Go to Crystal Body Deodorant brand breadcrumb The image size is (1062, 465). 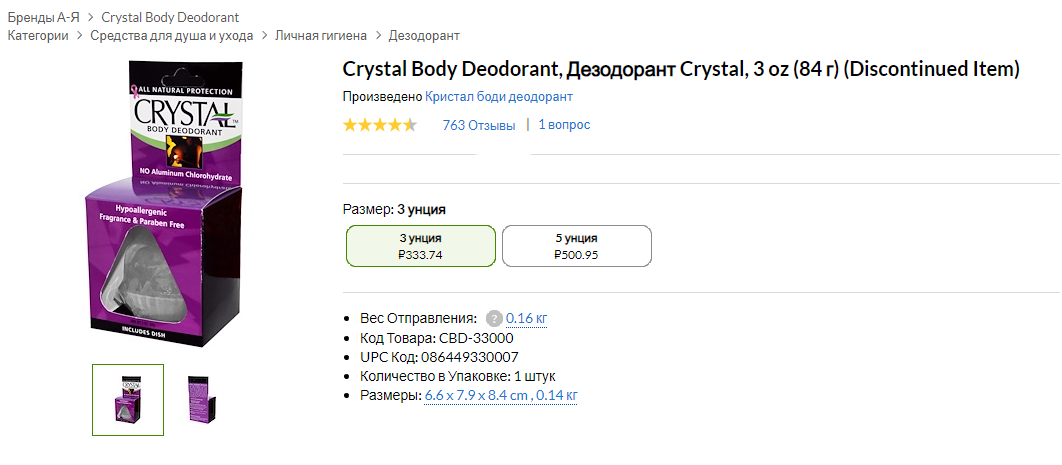[170, 18]
